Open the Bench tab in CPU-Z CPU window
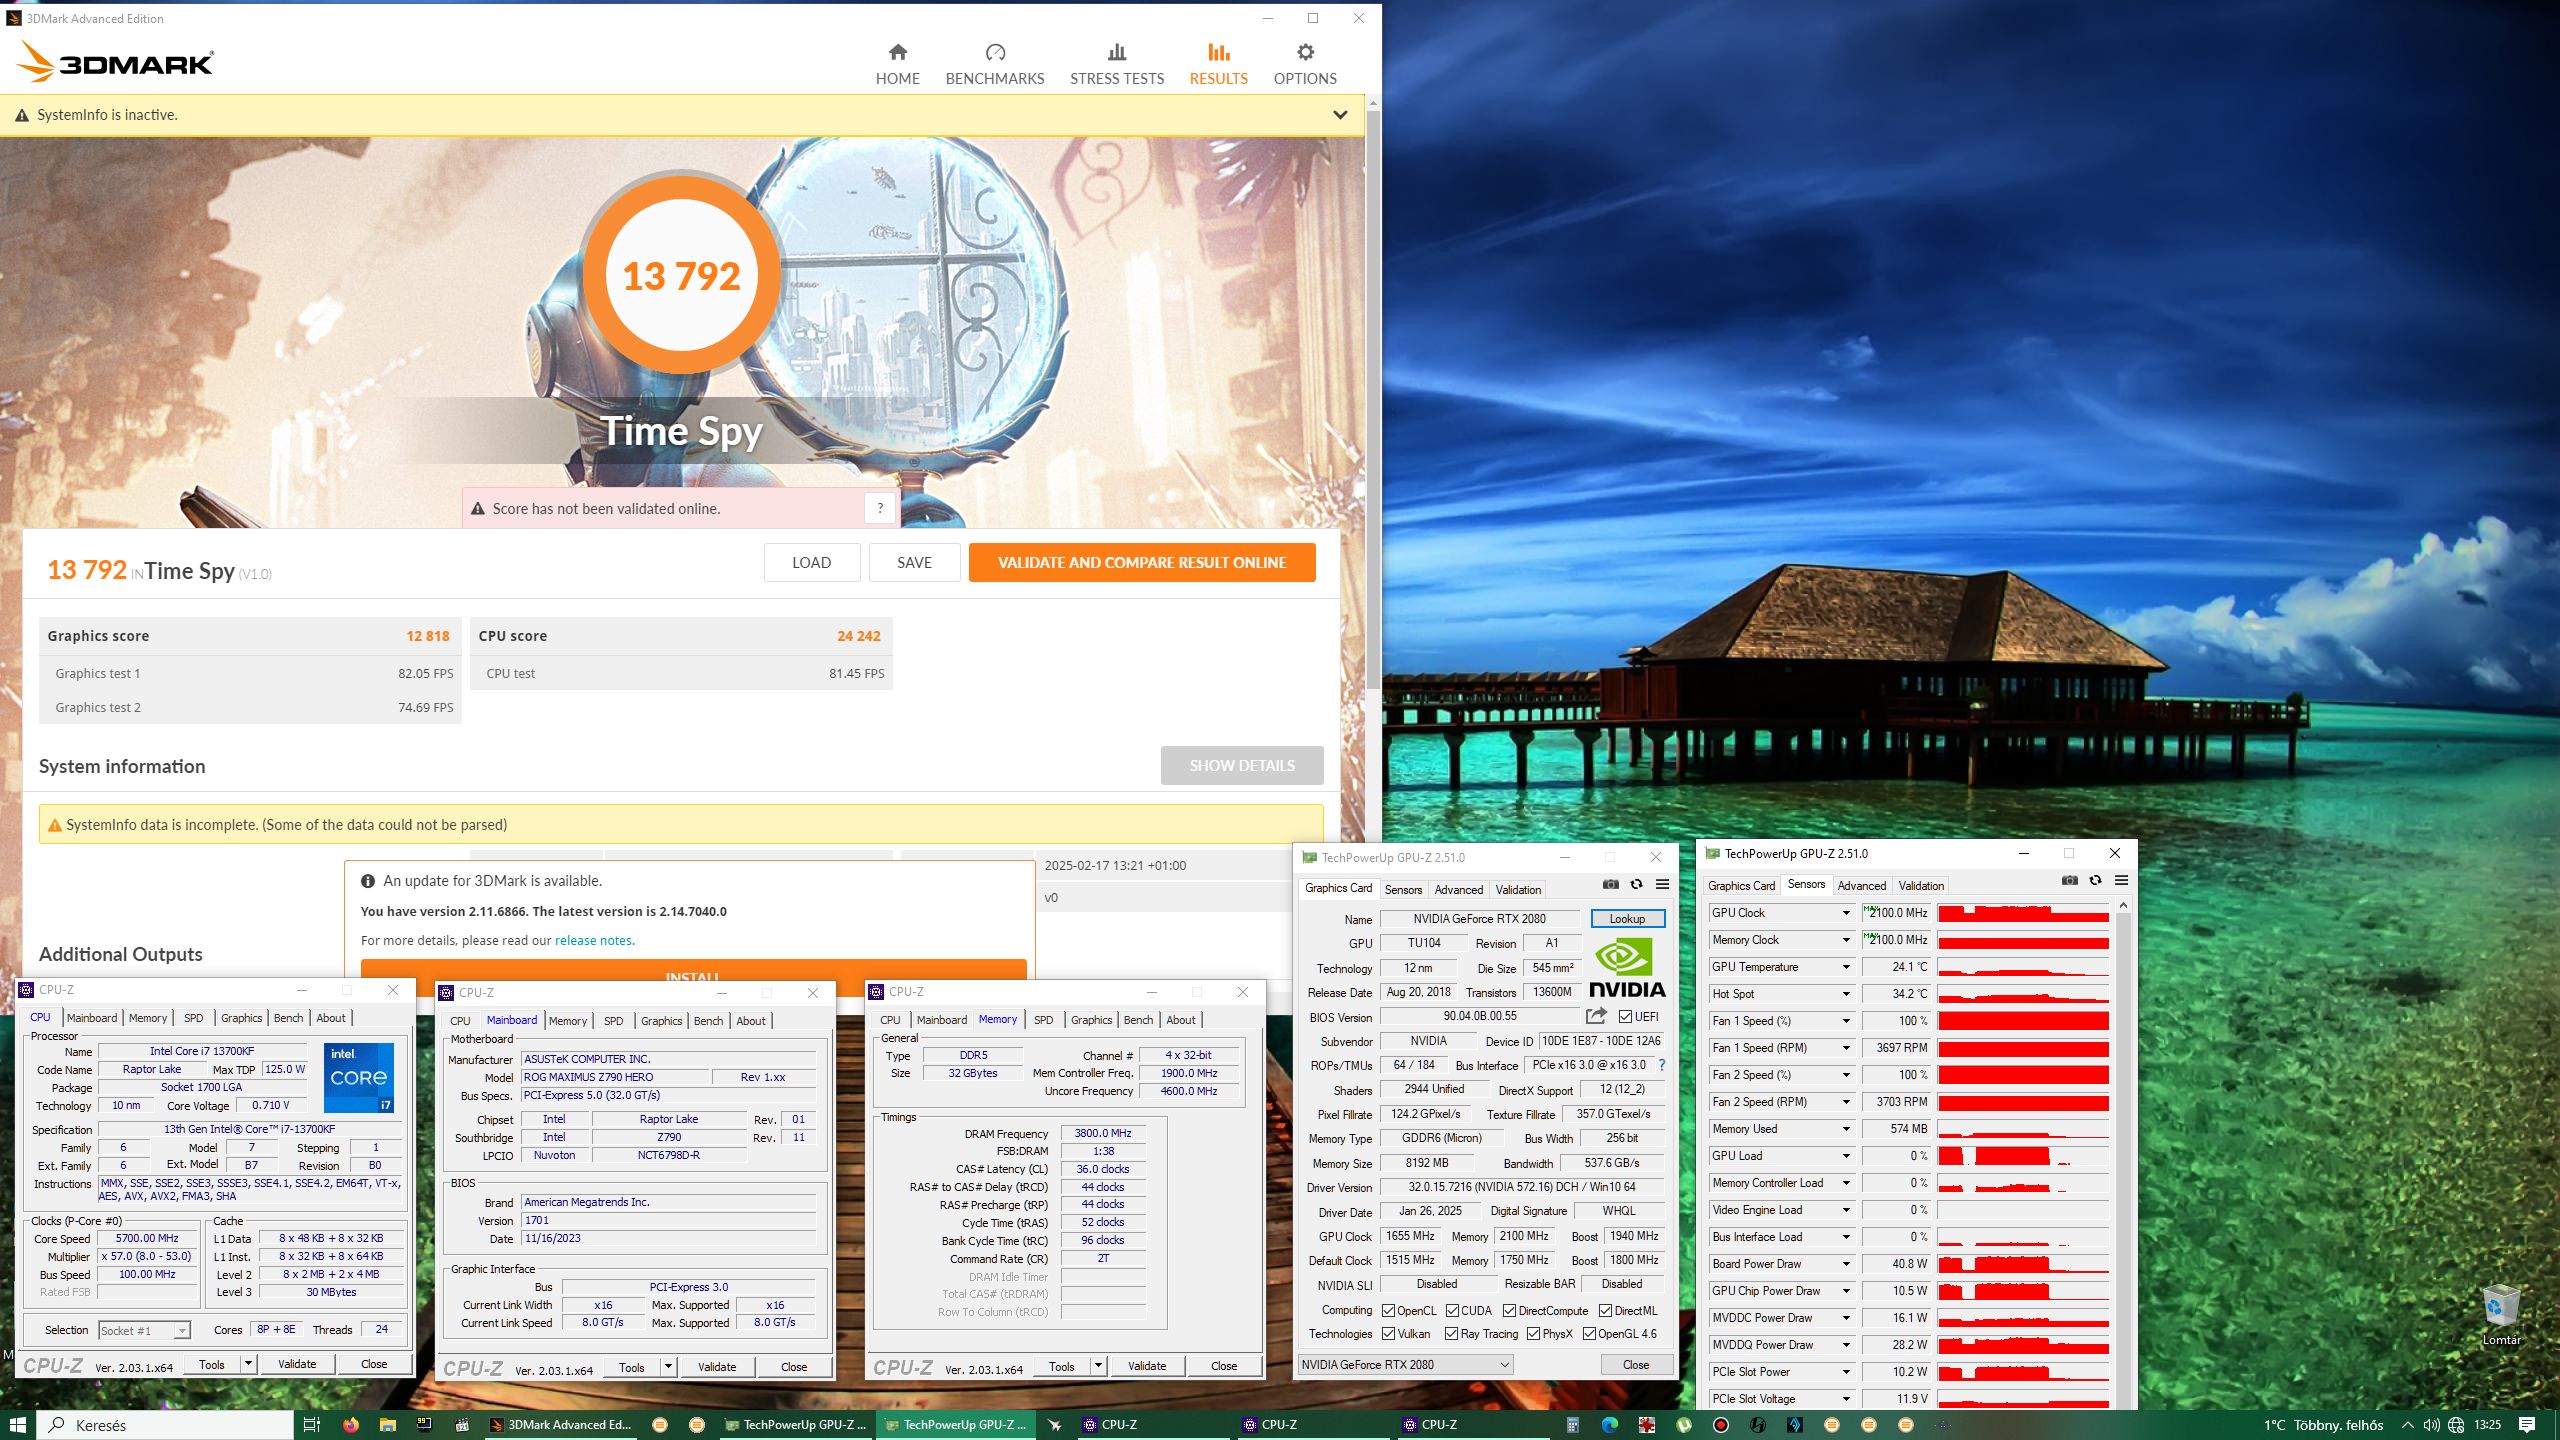Image resolution: width=2560 pixels, height=1440 pixels. (288, 1018)
